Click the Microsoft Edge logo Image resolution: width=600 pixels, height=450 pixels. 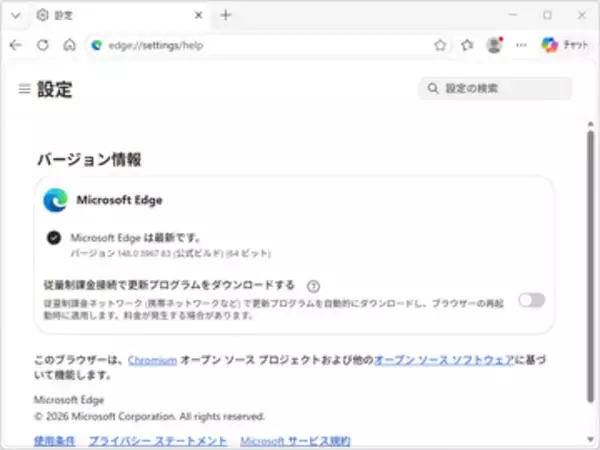(x=55, y=200)
